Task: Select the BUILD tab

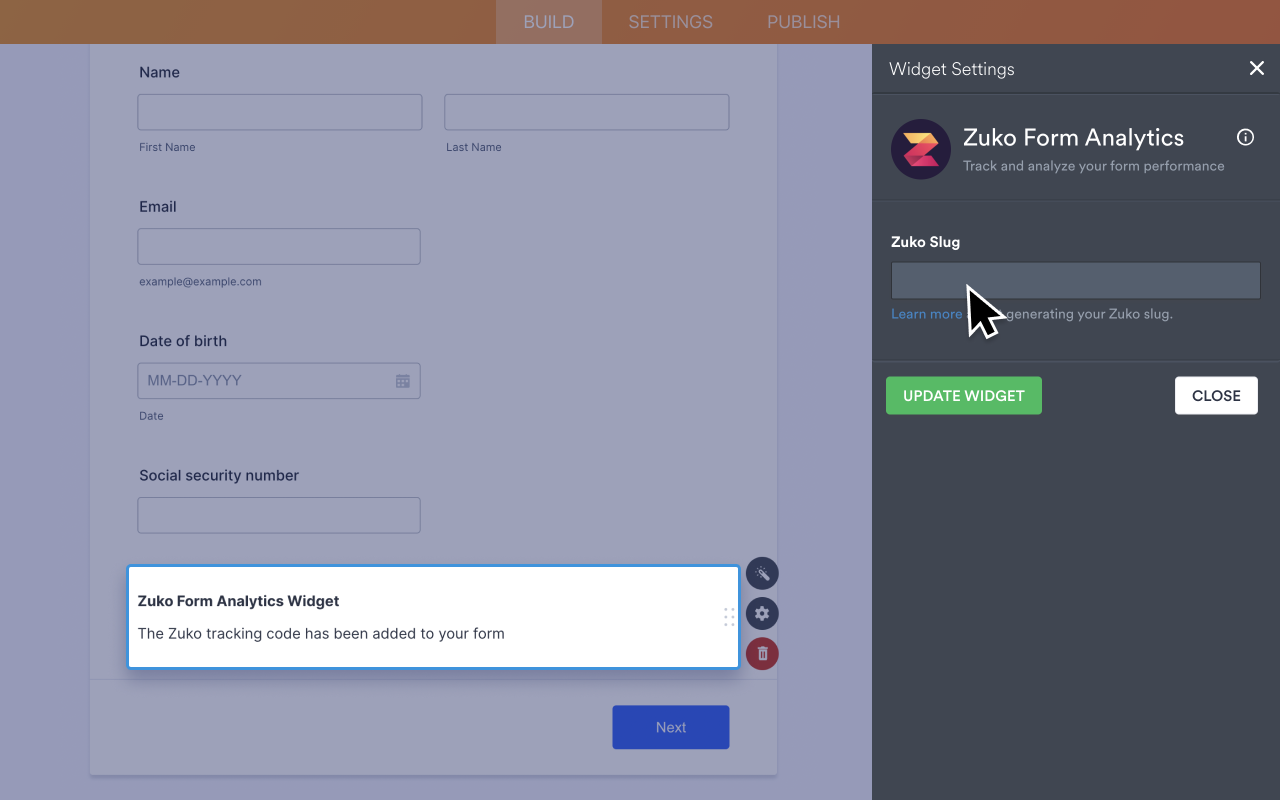Action: tap(548, 21)
